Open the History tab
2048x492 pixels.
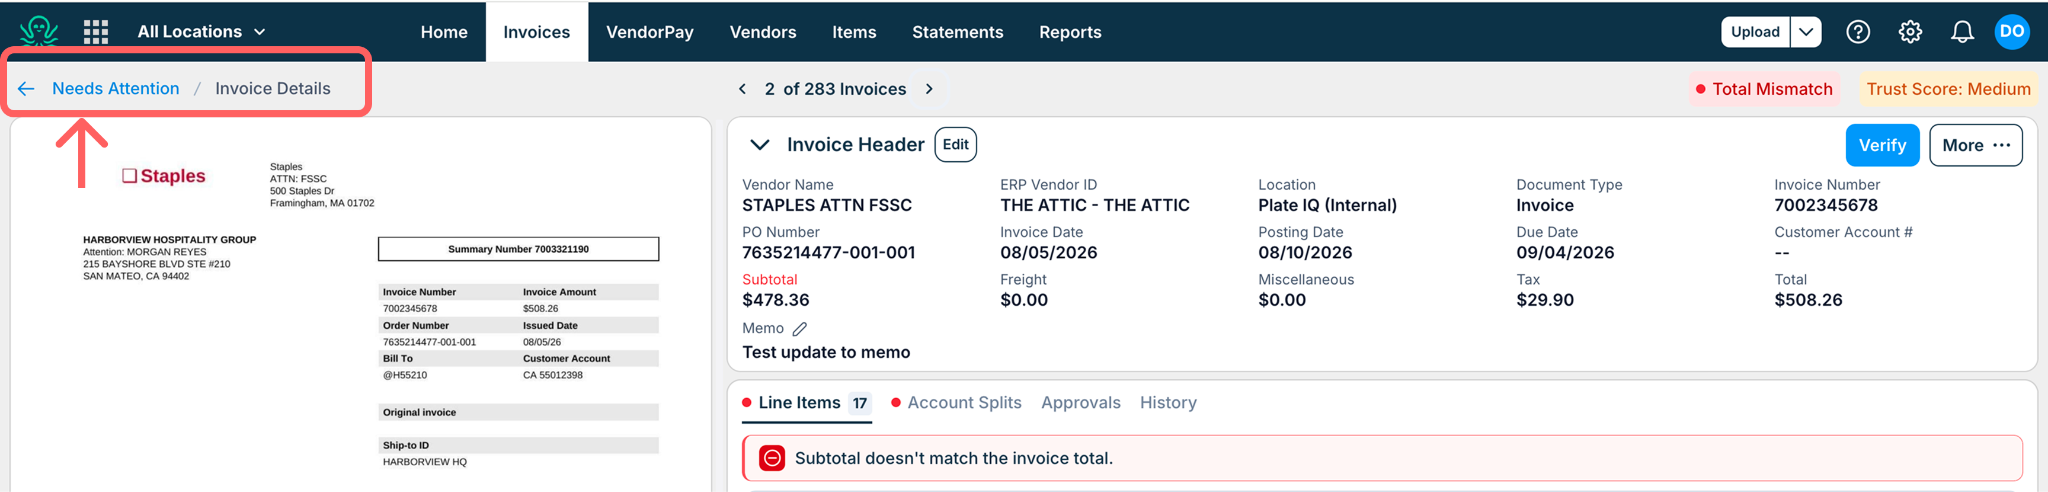point(1168,403)
